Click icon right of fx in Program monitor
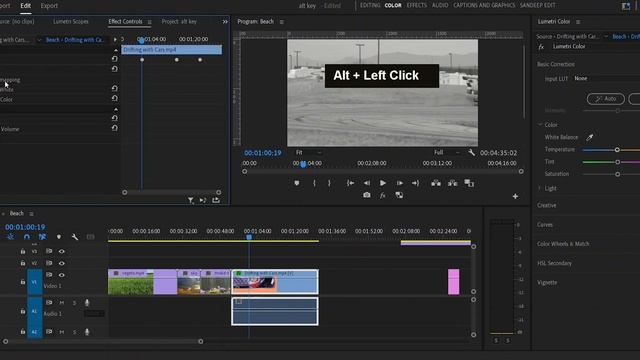The height and width of the screenshot is (360, 640). click(399, 195)
